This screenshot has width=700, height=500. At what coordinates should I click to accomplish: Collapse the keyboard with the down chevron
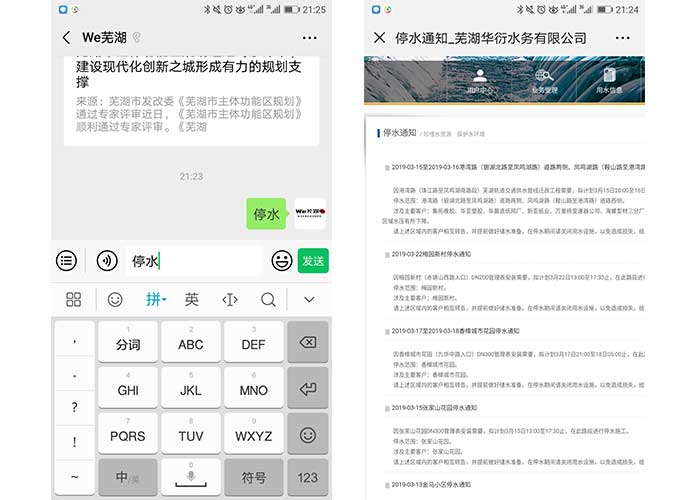click(x=309, y=299)
